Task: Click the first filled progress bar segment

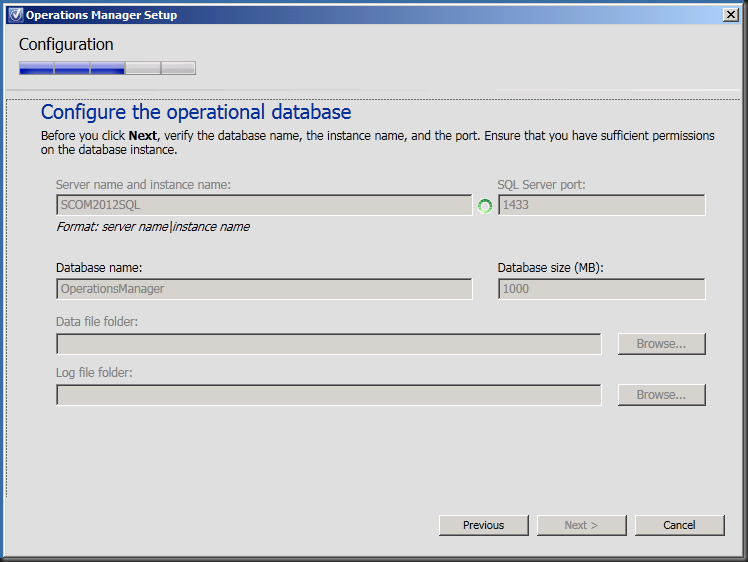Action: (36, 68)
